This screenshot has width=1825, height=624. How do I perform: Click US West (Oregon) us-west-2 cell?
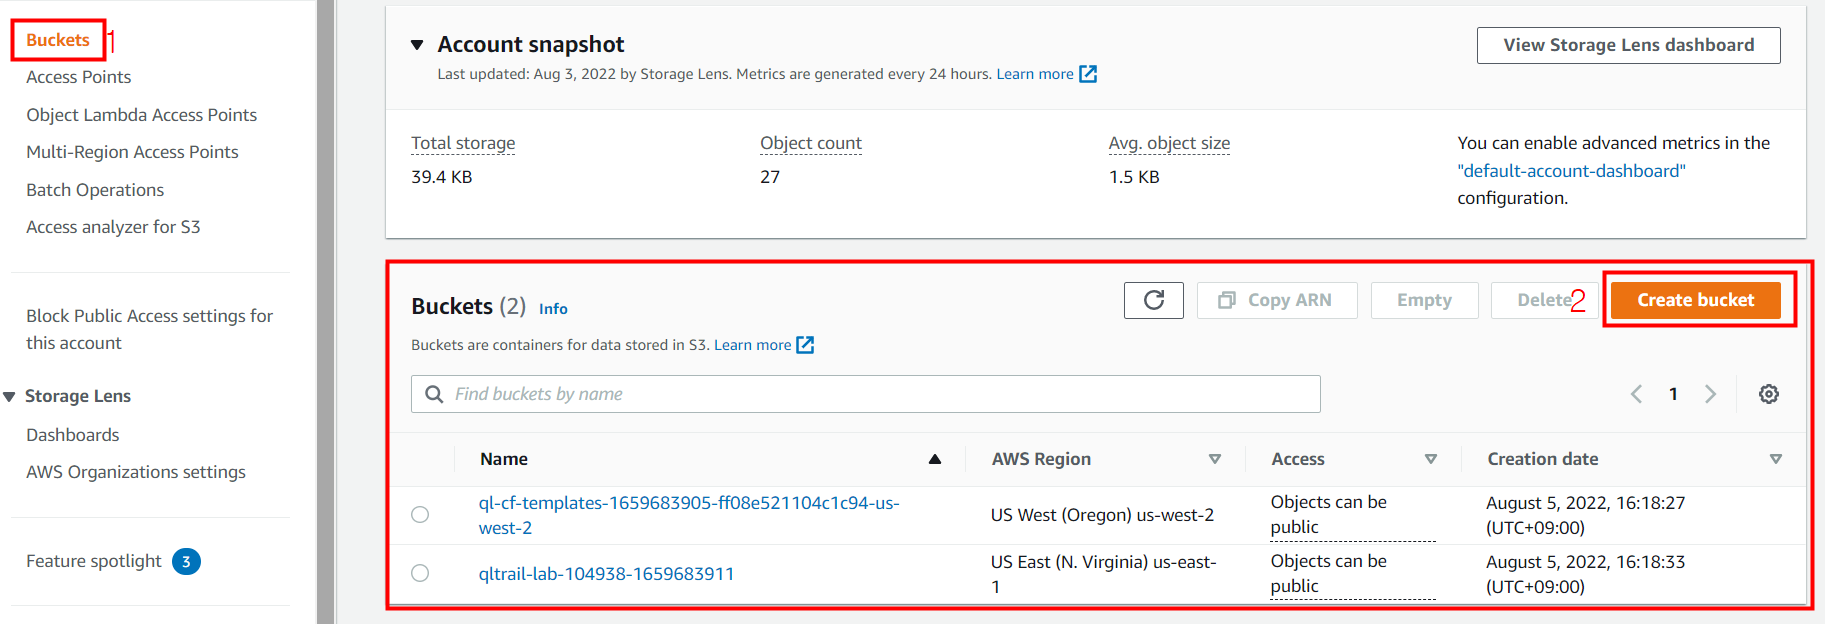tap(1102, 515)
